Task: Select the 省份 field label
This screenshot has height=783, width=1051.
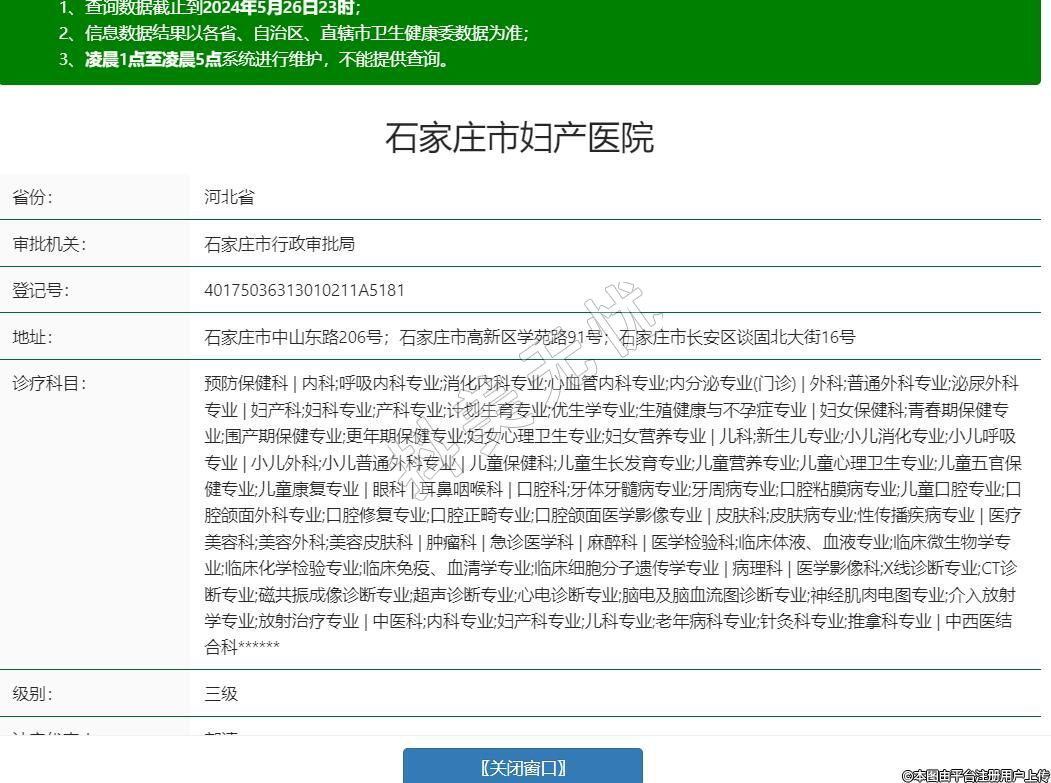Action: pyautogui.click(x=32, y=197)
